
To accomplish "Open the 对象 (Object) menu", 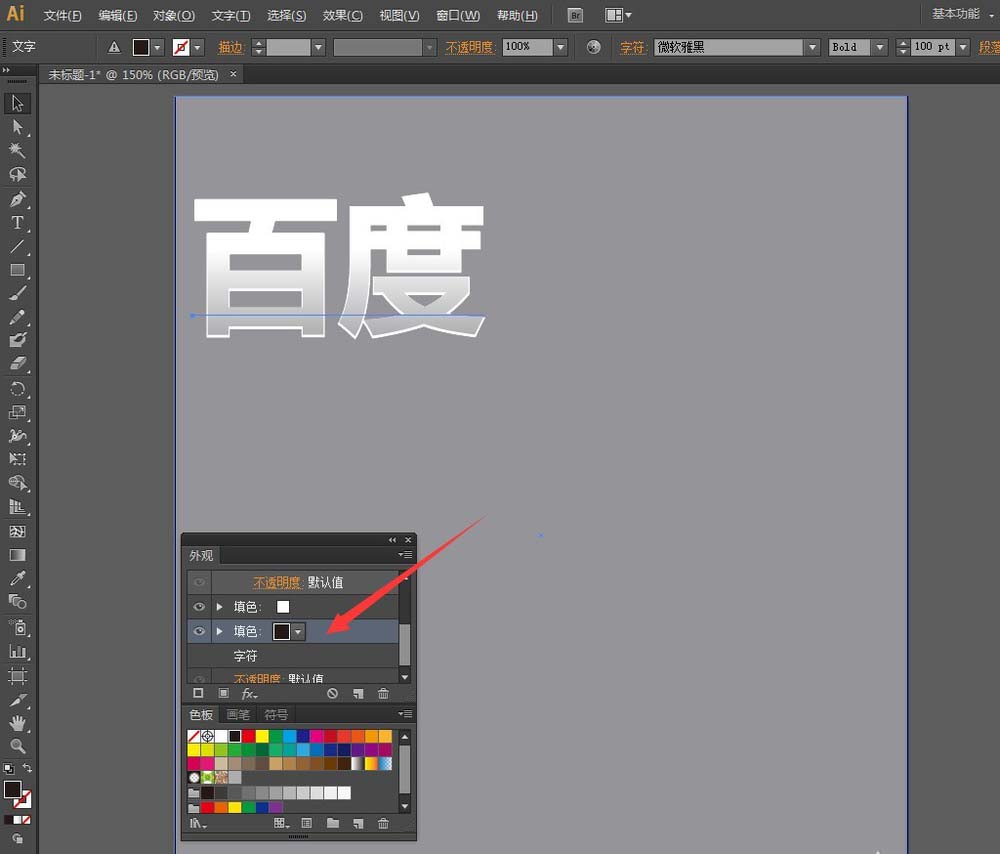I will (173, 15).
